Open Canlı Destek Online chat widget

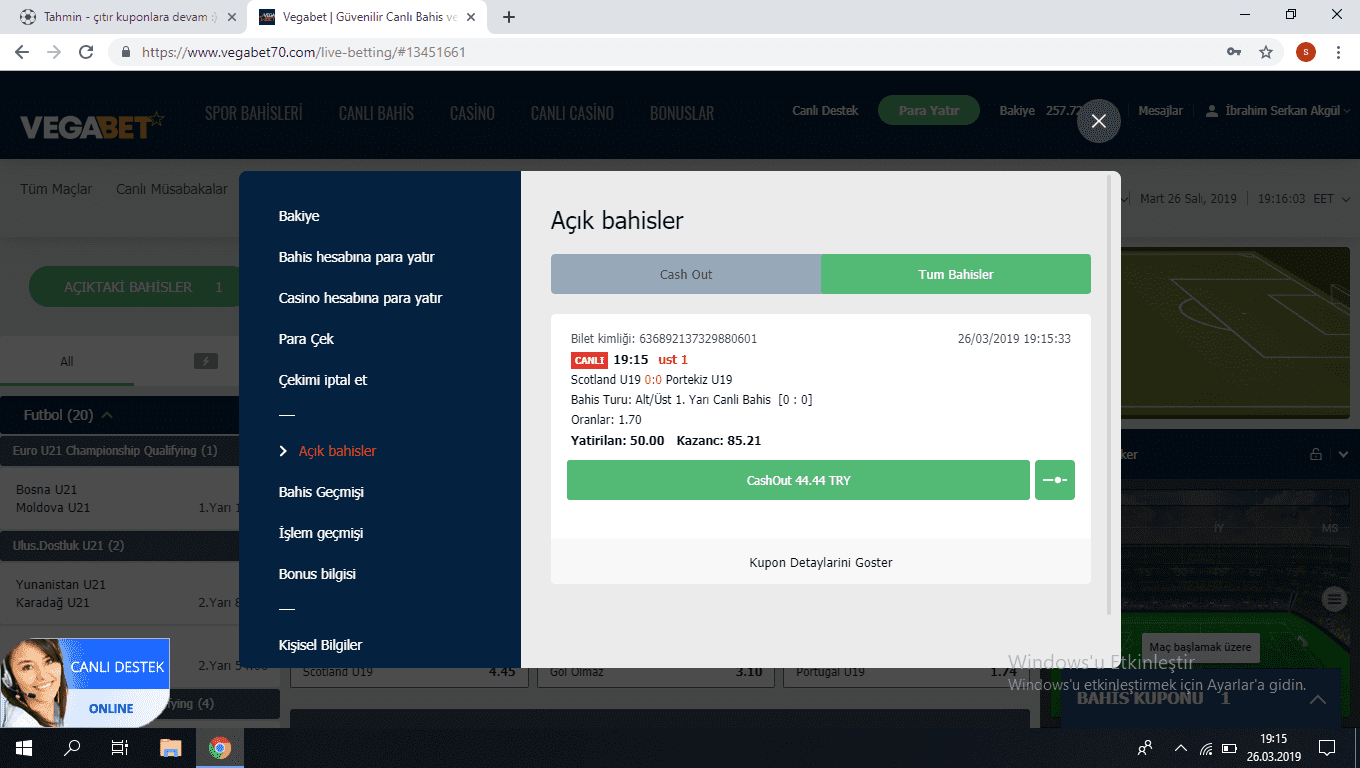pyautogui.click(x=84, y=683)
